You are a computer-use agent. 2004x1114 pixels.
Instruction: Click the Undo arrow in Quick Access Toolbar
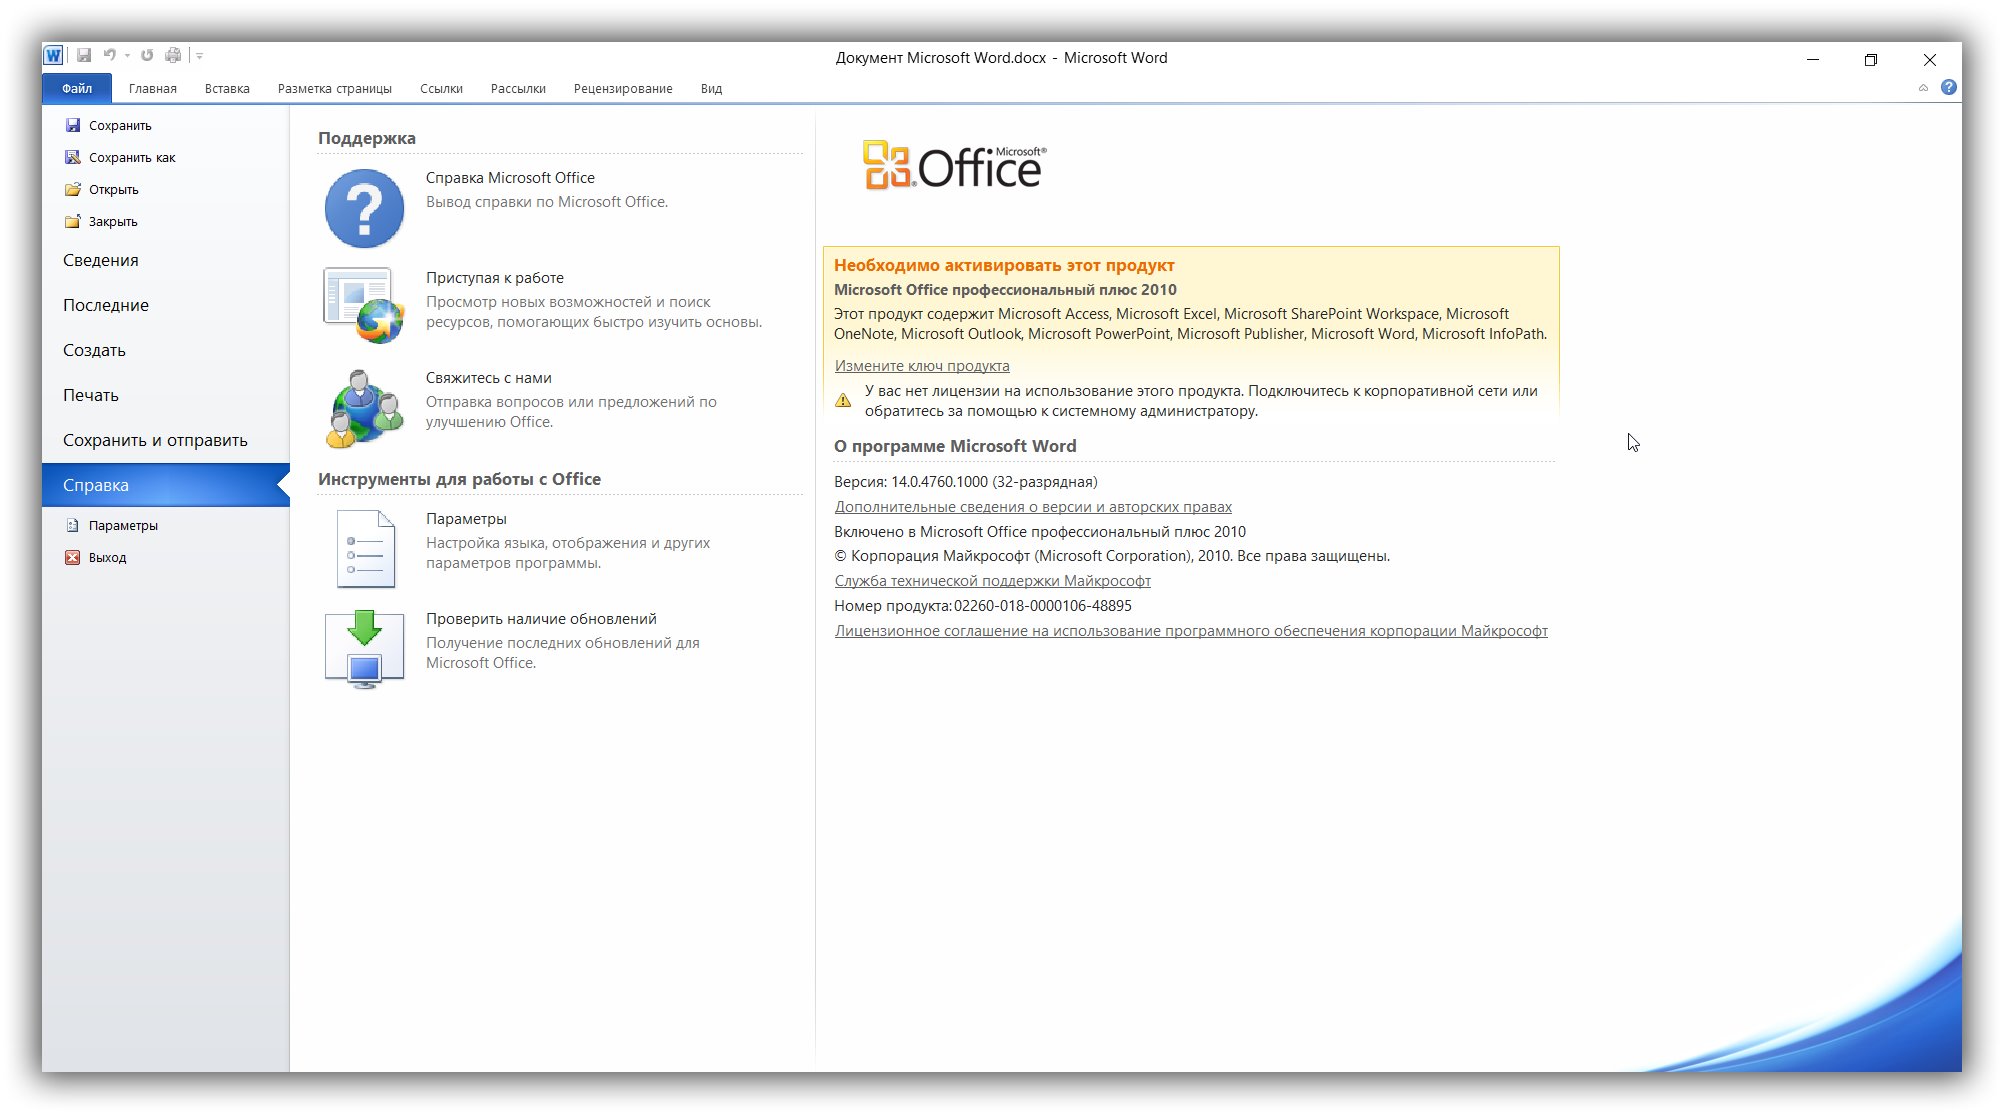pyautogui.click(x=109, y=56)
